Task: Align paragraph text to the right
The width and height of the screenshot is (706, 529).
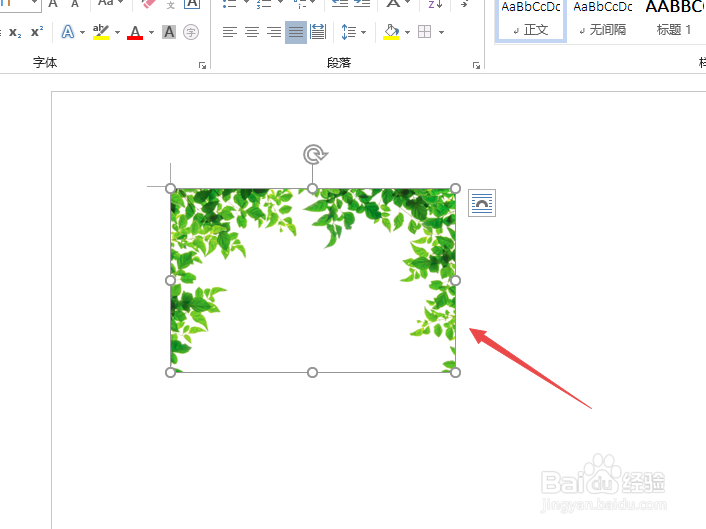Action: (274, 32)
